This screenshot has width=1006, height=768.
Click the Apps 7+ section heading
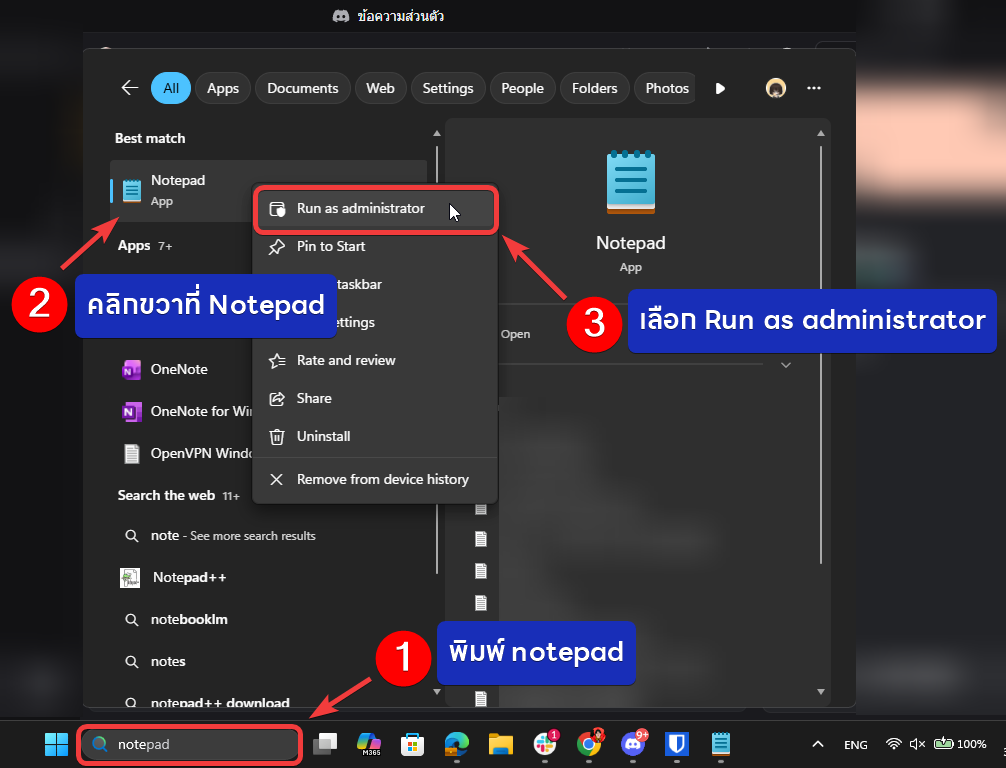145,246
